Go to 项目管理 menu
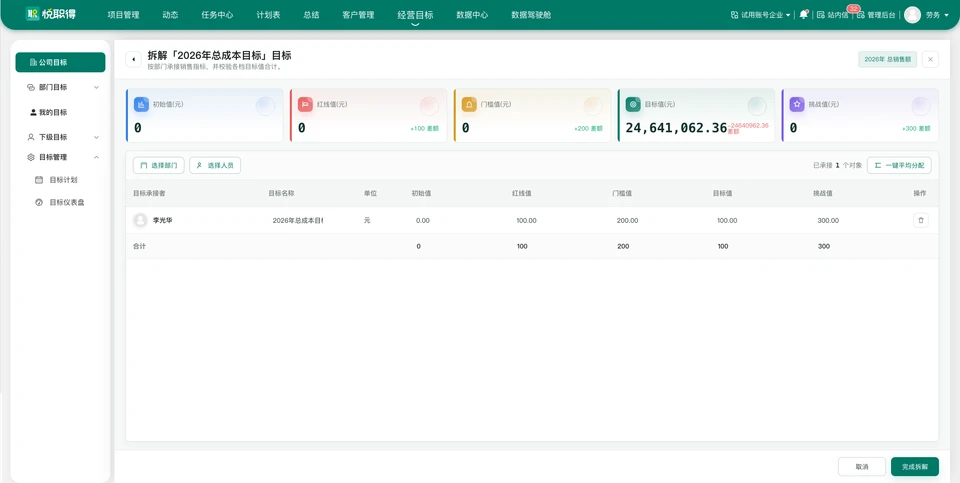Viewport: 960px width, 483px height. pos(123,15)
